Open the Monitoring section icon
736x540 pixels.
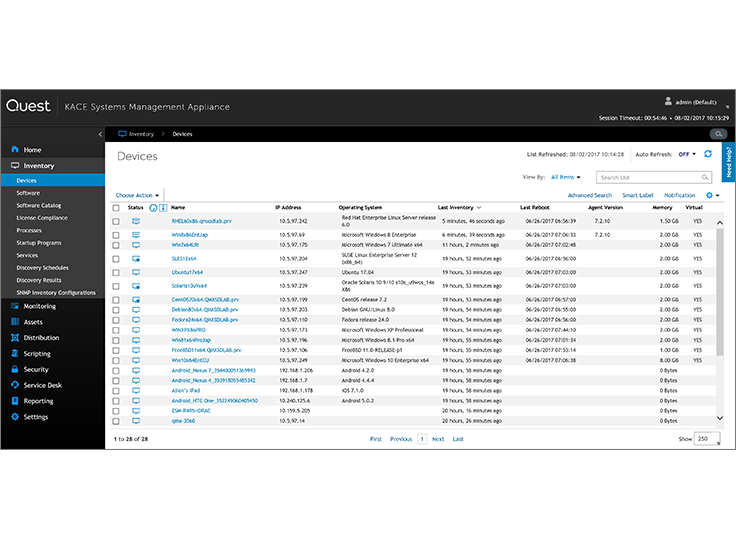15,306
